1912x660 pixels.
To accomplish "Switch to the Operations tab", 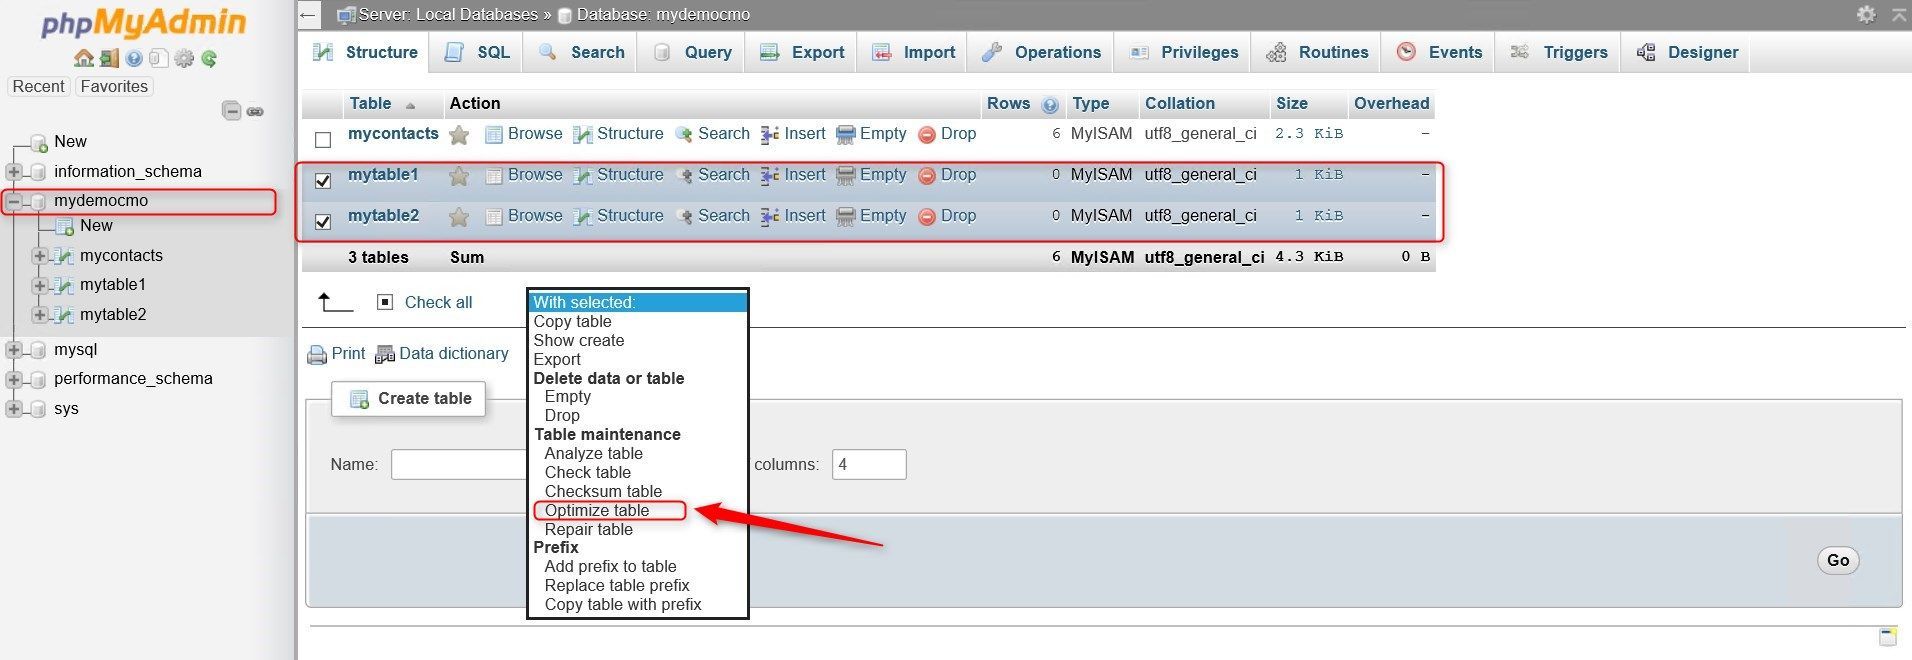I will click(1041, 52).
